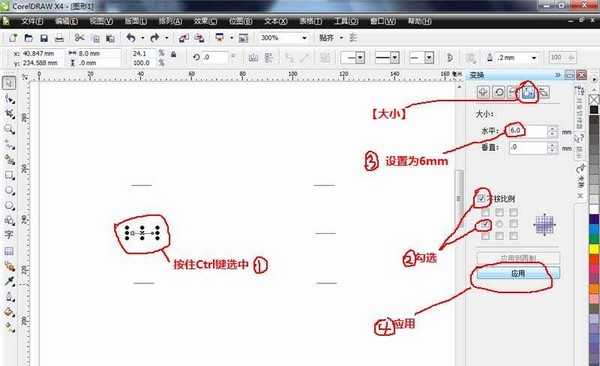Toggle the checked middle-left anchor checkbox
600x366 pixels.
tap(485, 224)
